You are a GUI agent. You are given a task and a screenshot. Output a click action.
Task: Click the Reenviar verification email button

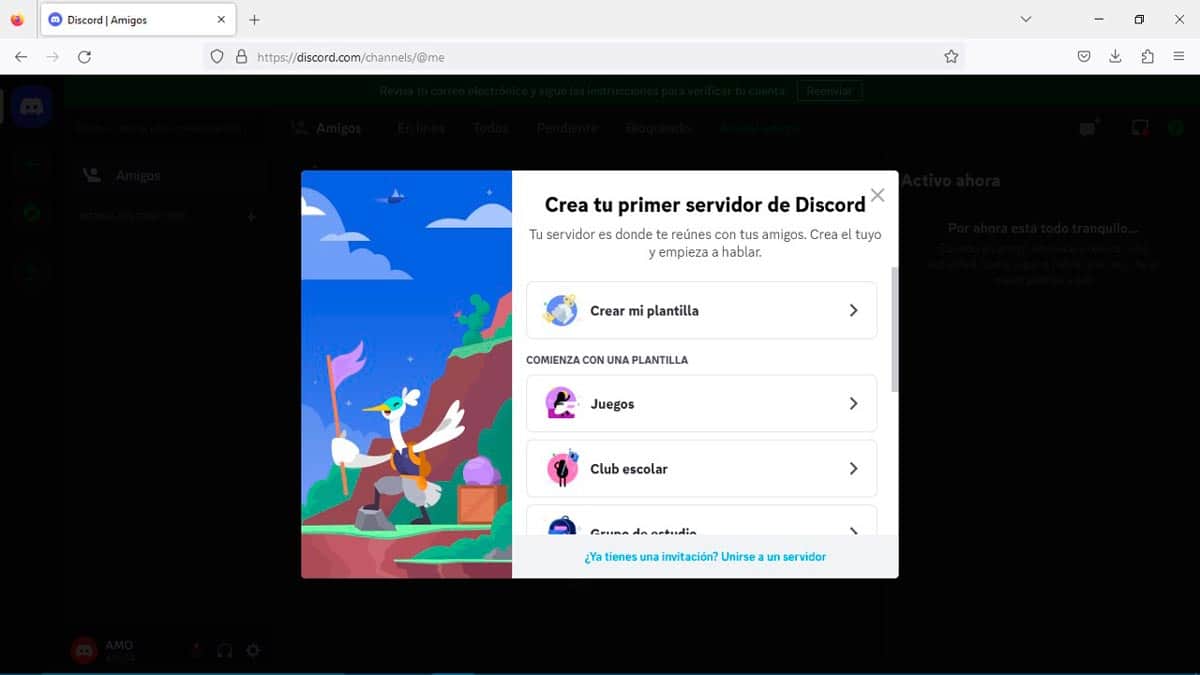point(830,91)
